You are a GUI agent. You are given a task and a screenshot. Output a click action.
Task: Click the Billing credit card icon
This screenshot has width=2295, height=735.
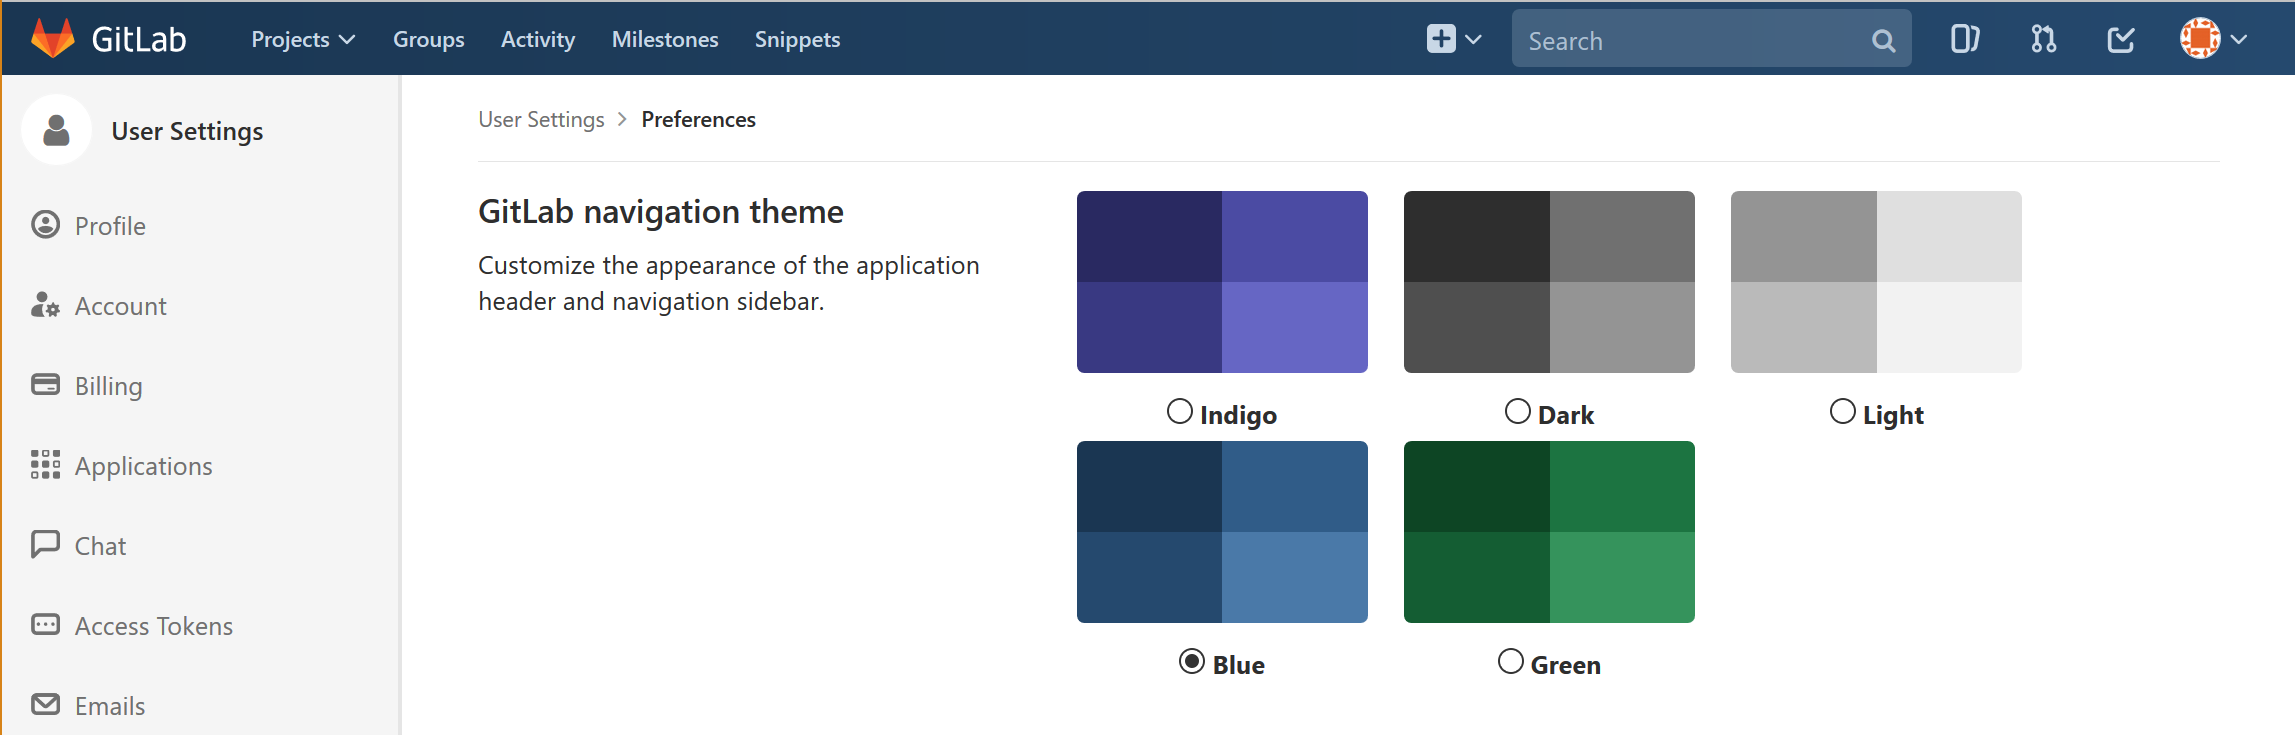[45, 385]
